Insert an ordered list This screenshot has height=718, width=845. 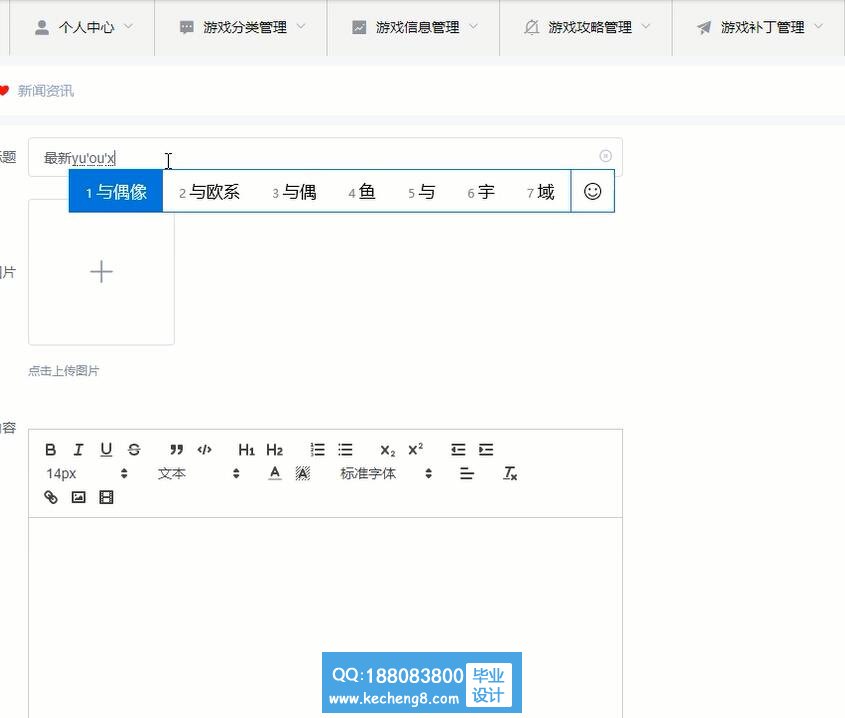(x=317, y=450)
